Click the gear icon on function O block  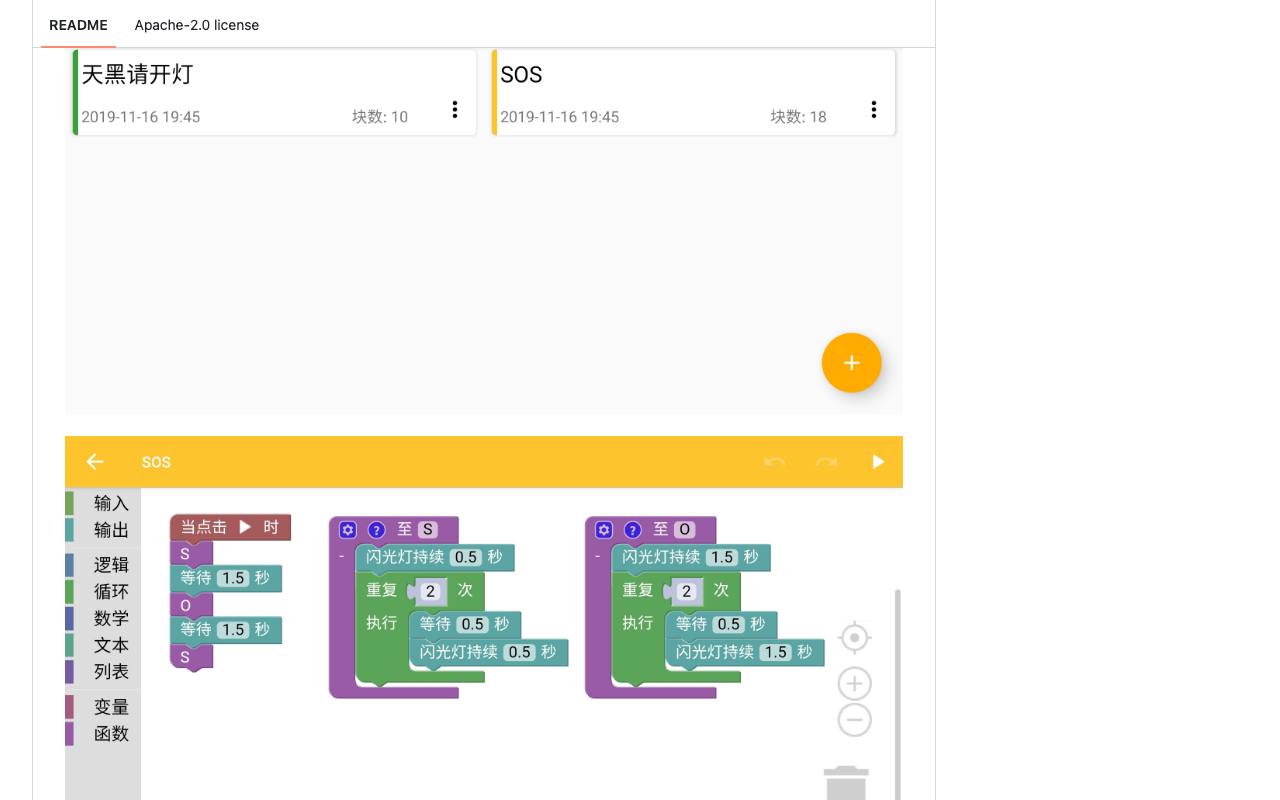[603, 530]
